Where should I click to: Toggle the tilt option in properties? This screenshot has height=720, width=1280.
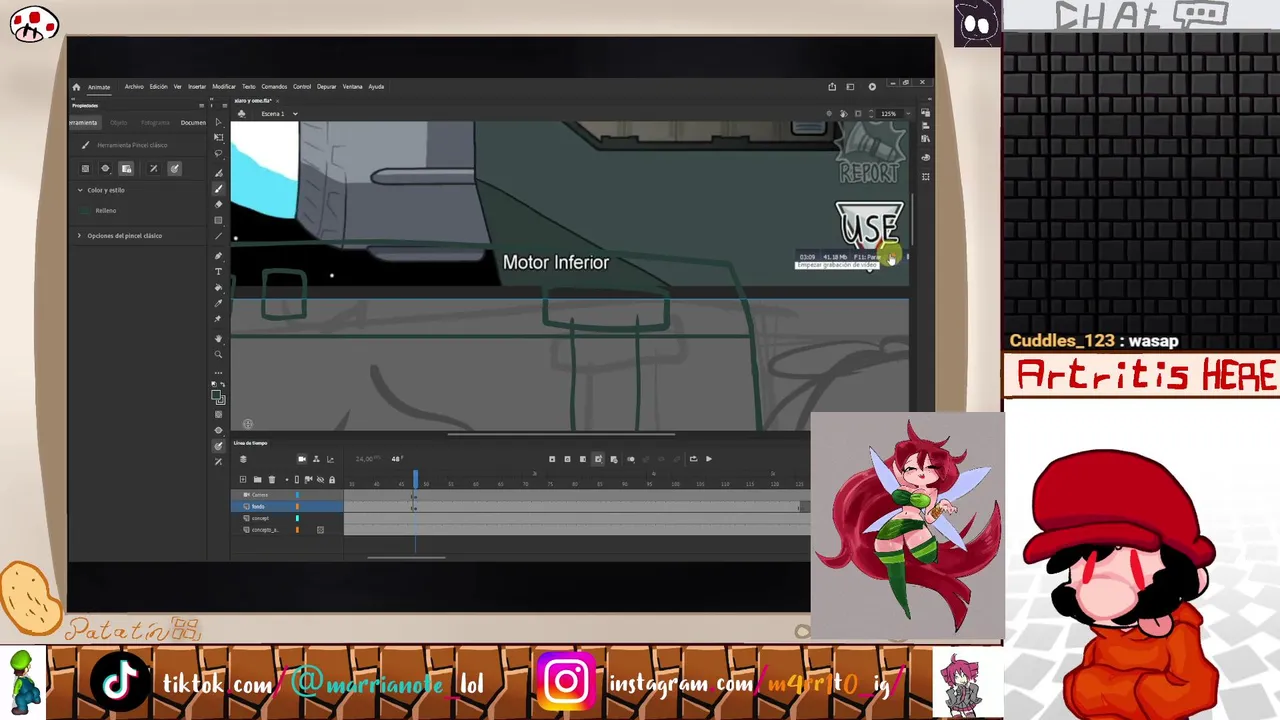coord(174,169)
